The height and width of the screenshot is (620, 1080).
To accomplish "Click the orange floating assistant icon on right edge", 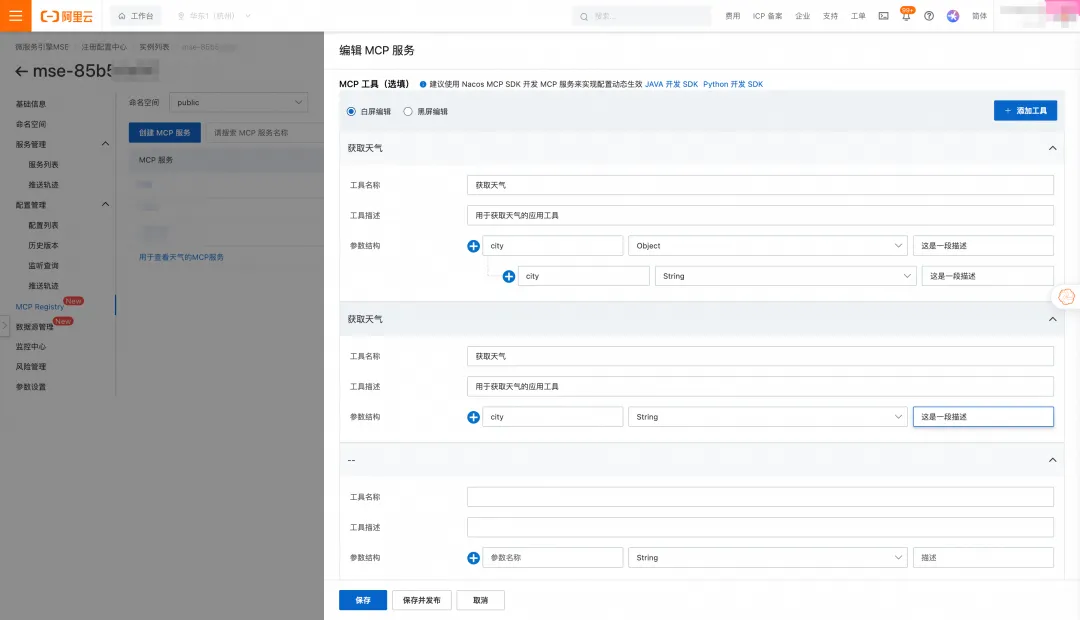I will [1066, 296].
